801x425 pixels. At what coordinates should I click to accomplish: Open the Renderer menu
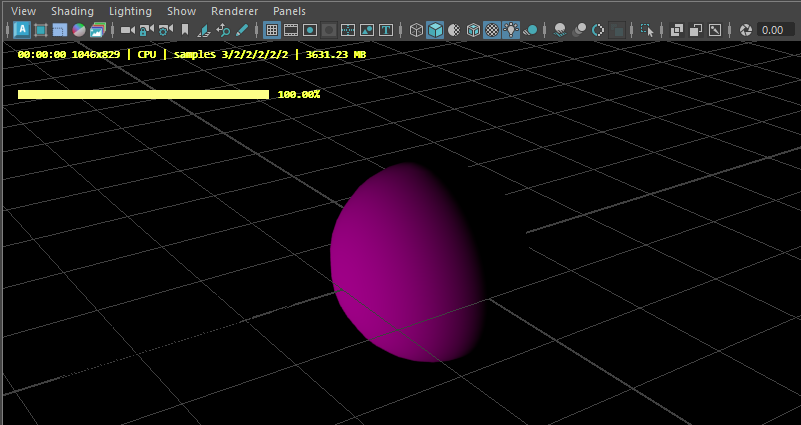pyautogui.click(x=234, y=11)
